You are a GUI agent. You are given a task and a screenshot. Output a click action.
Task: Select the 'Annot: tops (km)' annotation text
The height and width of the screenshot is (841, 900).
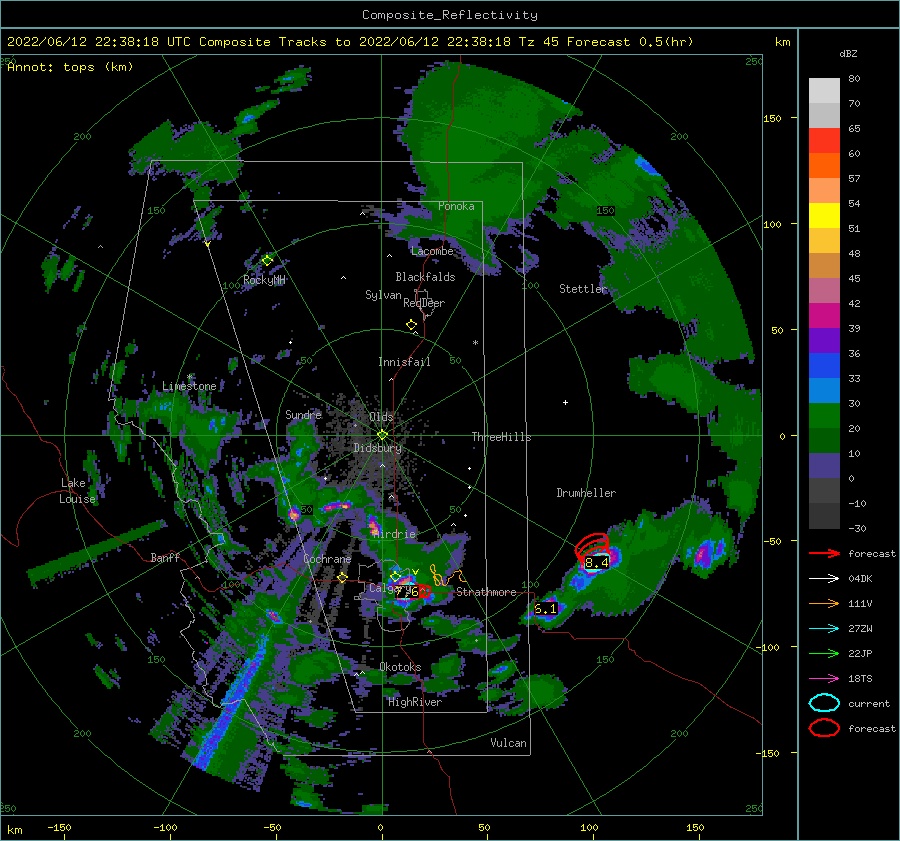(x=70, y=67)
